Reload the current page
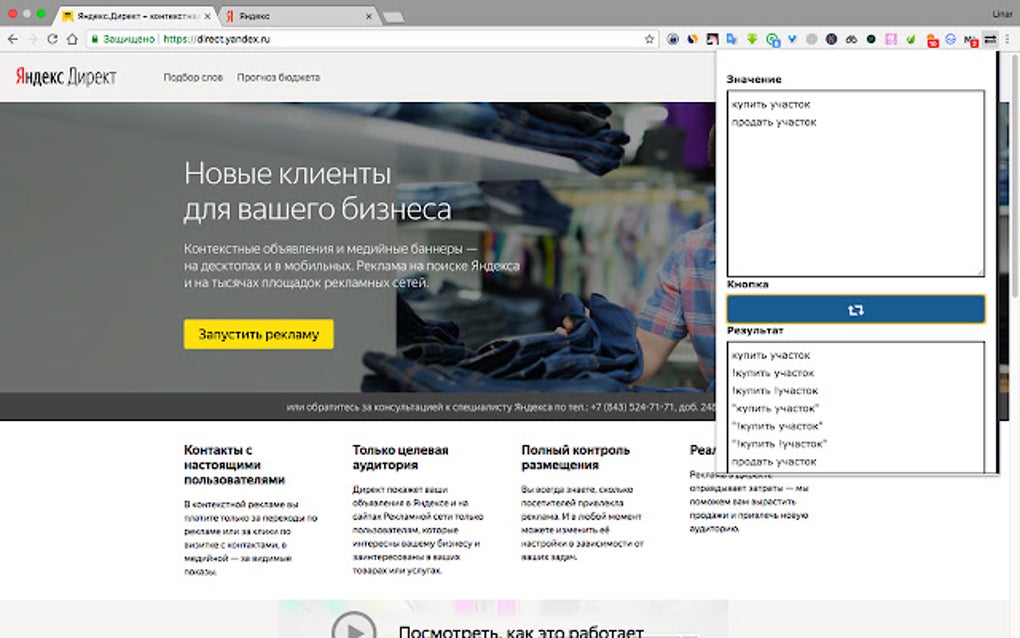This screenshot has width=1020, height=638. point(52,39)
